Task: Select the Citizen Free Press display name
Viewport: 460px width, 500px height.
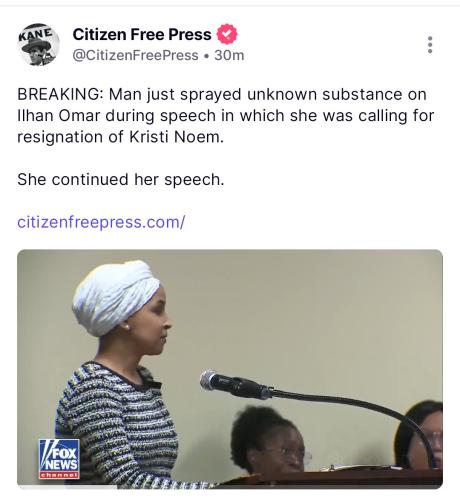Action: [142, 34]
